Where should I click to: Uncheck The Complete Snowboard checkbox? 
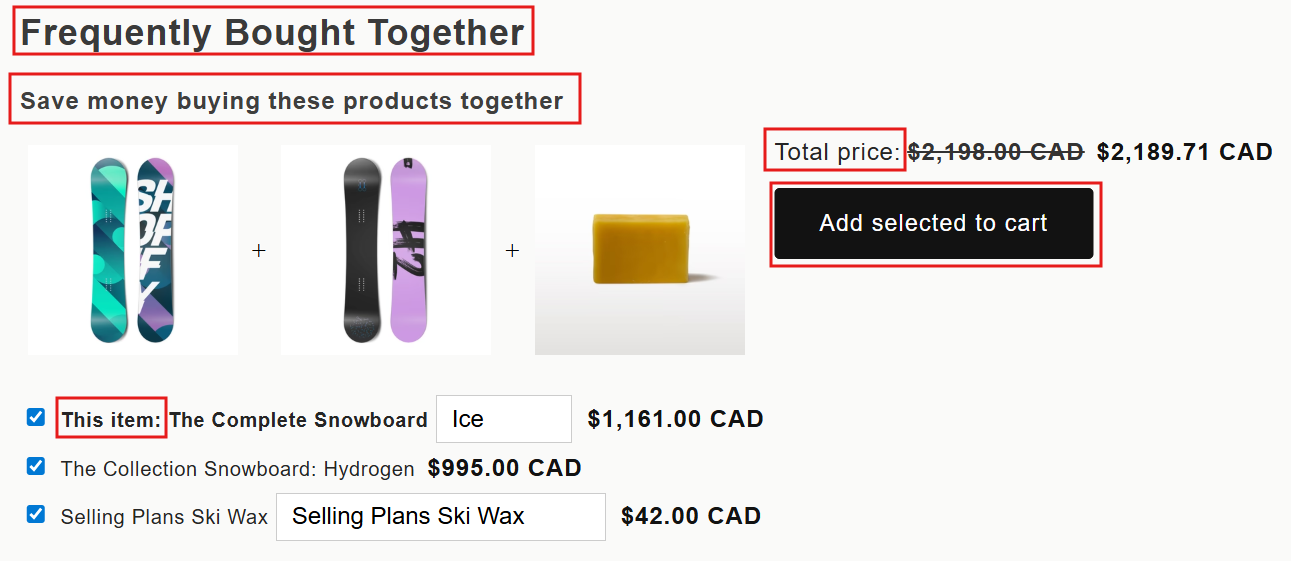36,418
